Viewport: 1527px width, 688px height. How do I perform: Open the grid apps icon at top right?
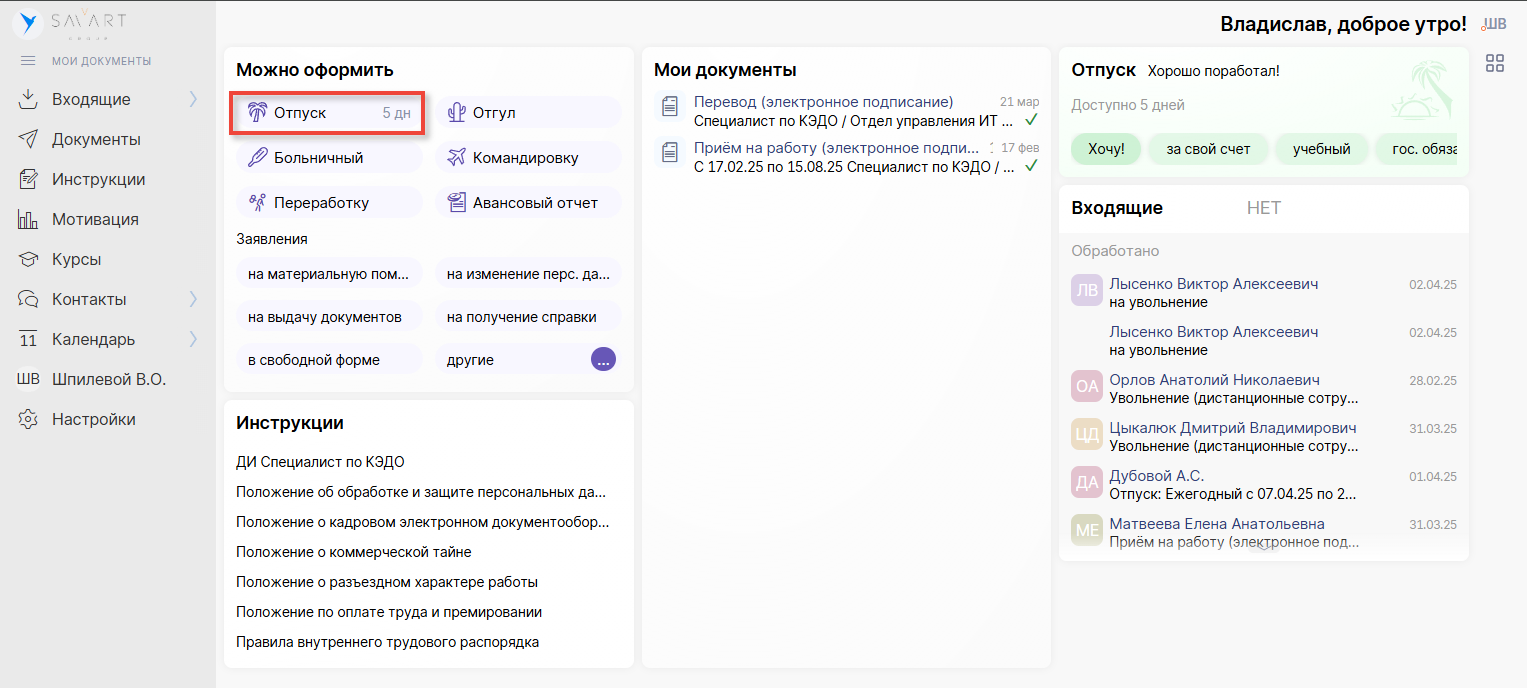1495,64
